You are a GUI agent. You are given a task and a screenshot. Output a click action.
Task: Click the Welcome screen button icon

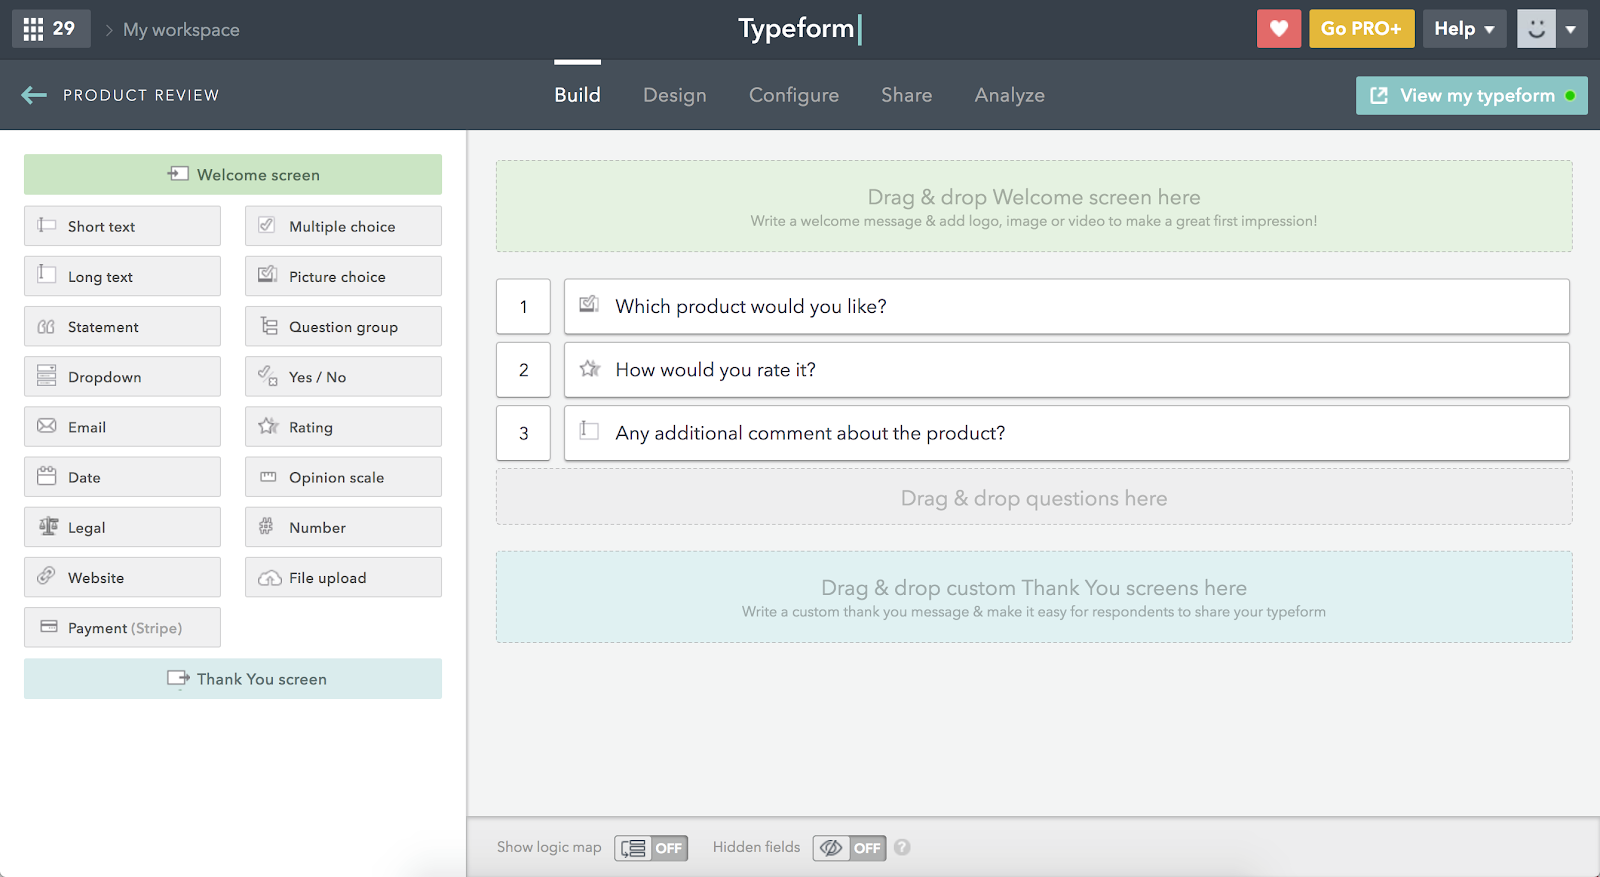click(x=178, y=174)
